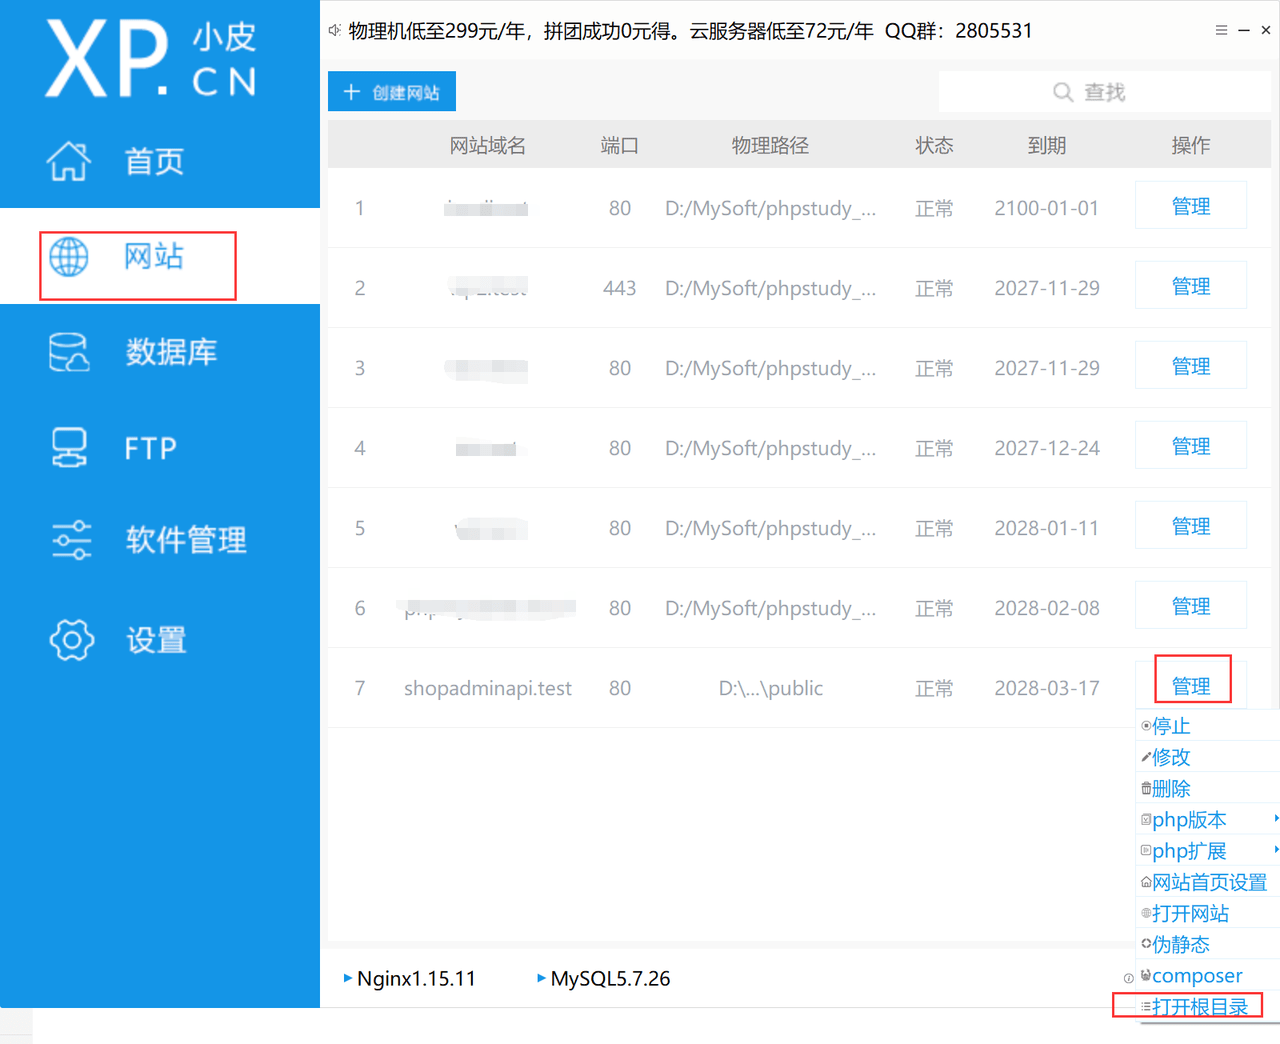Viewport: 1280px width, 1044px height.
Task: Click the Nginx1.15.11 status label
Action: tap(416, 978)
